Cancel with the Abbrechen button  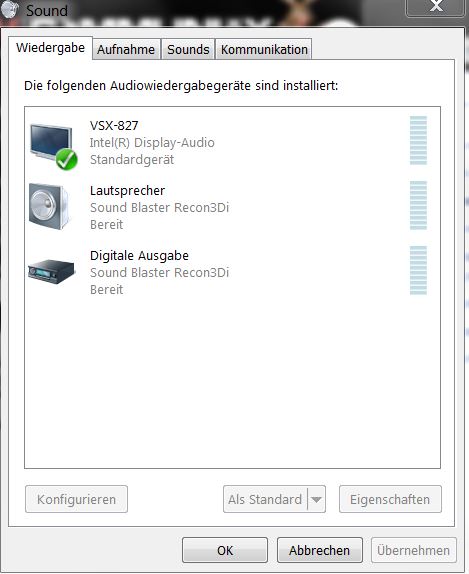coord(320,550)
